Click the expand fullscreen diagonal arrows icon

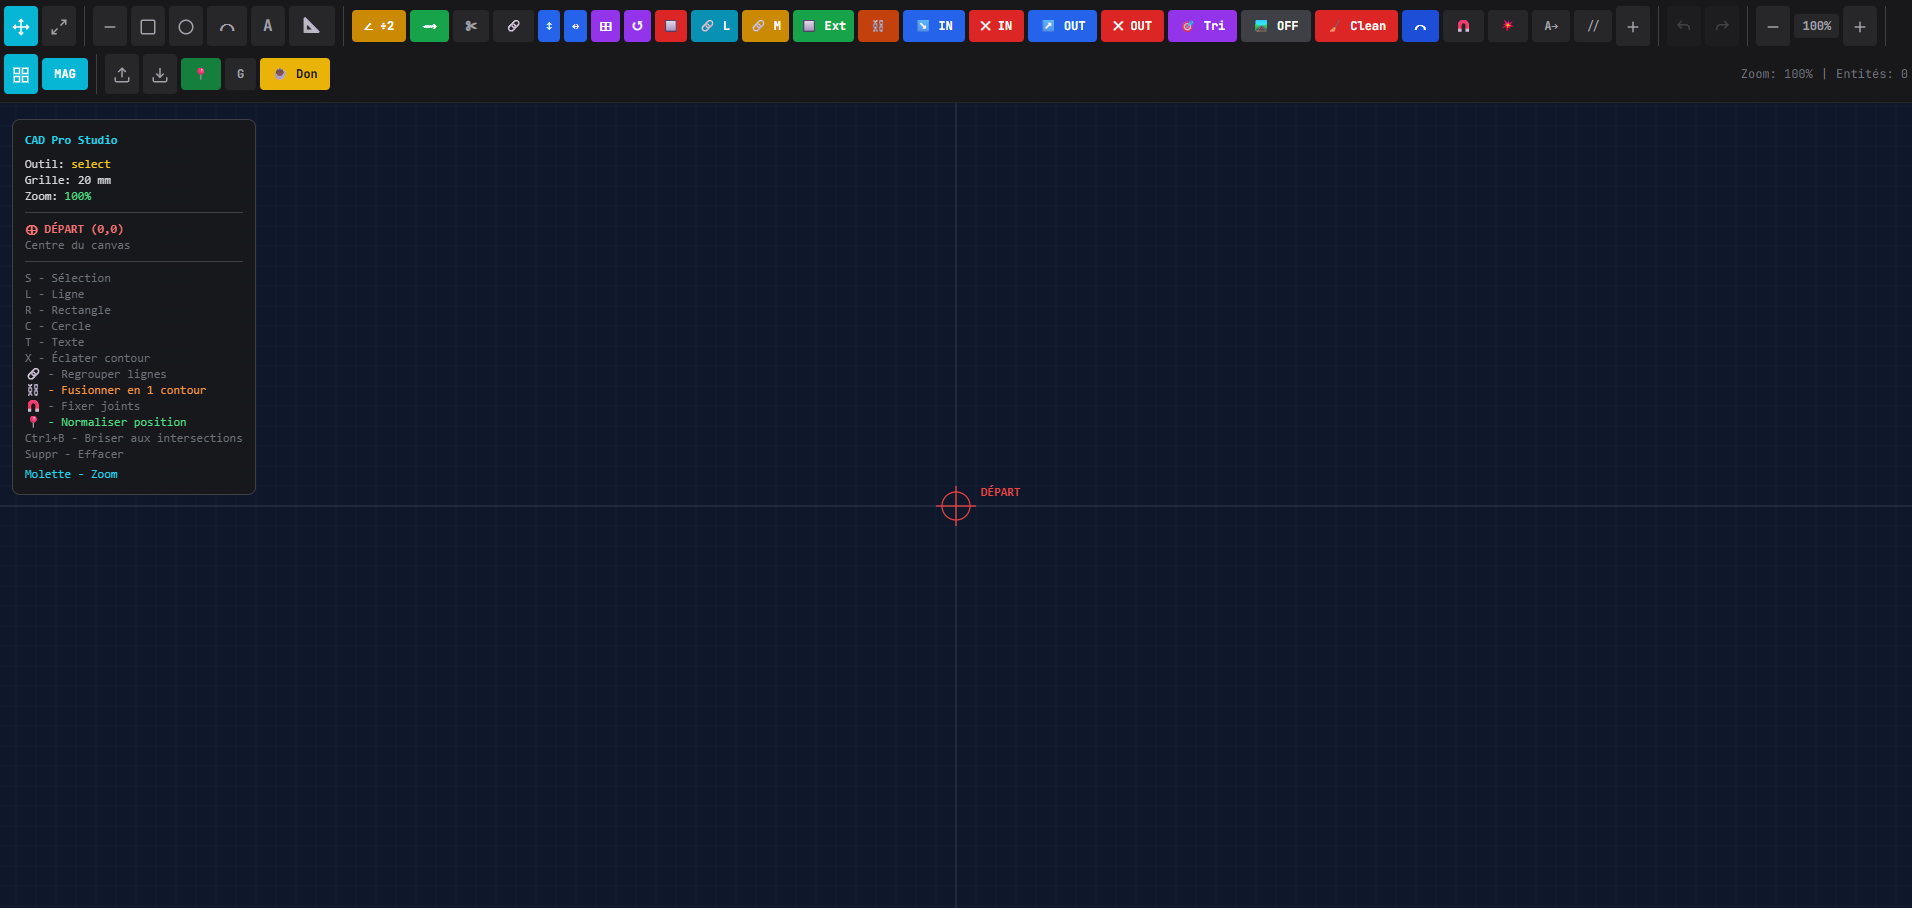(x=59, y=26)
